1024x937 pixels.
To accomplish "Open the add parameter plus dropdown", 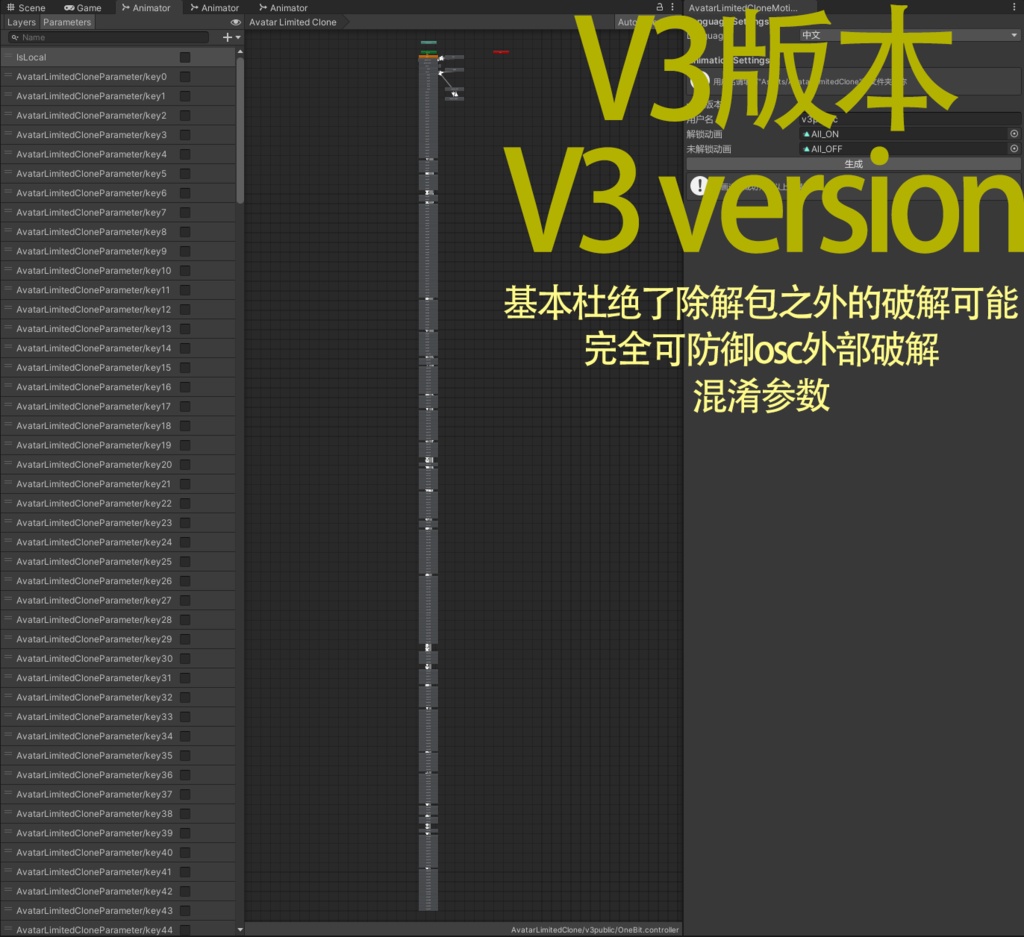I will (x=231, y=37).
